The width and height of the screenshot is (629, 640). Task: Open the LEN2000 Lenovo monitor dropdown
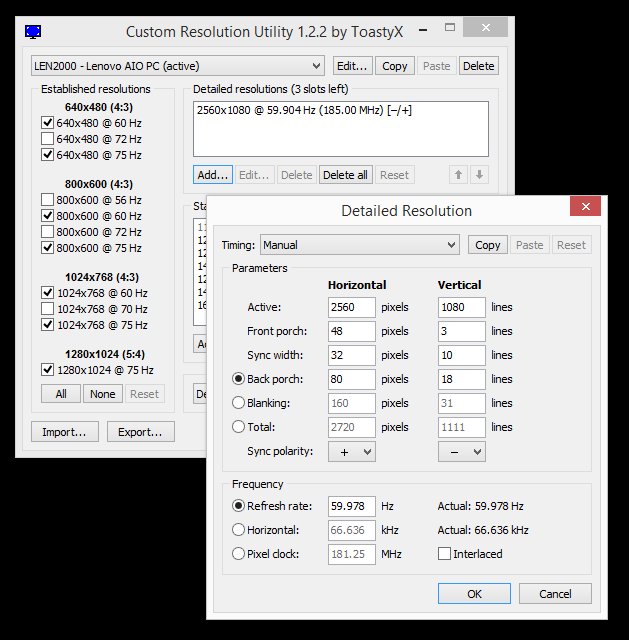tap(178, 66)
